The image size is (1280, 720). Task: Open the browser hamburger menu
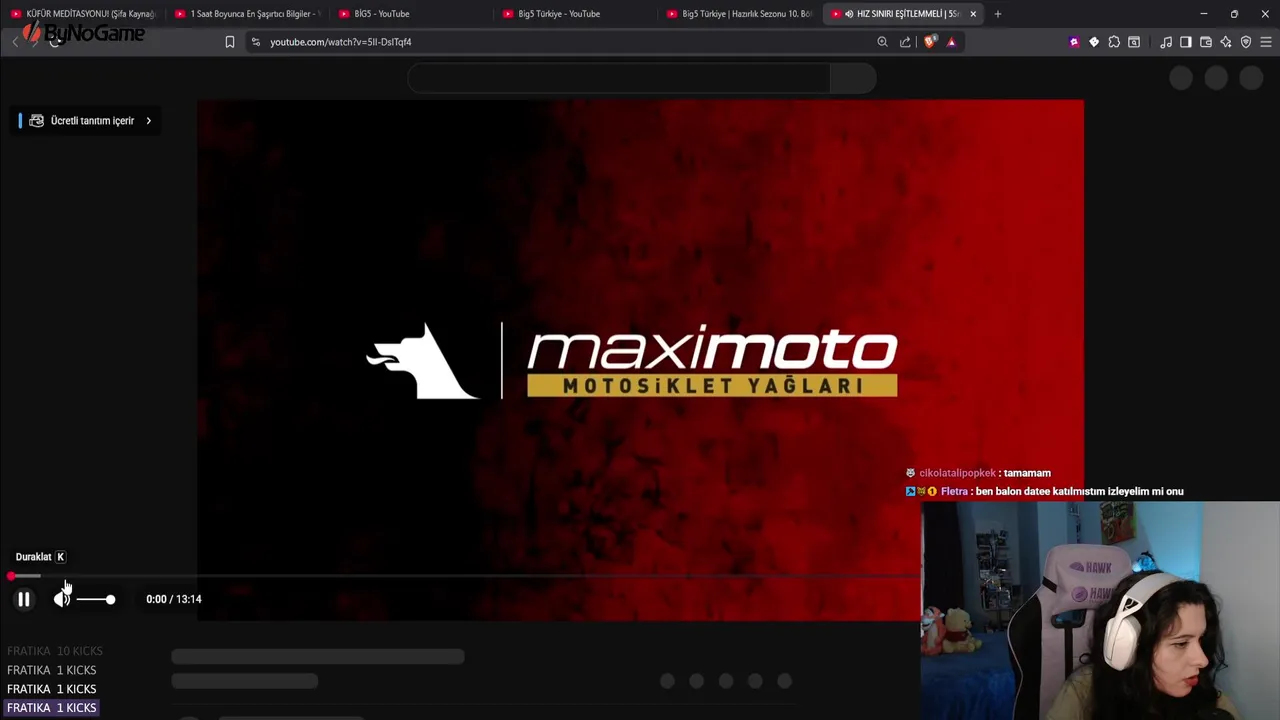1266,42
